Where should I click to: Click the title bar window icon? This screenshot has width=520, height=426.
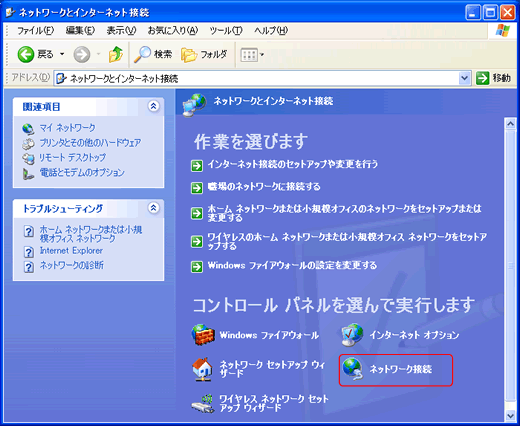tap(10, 12)
